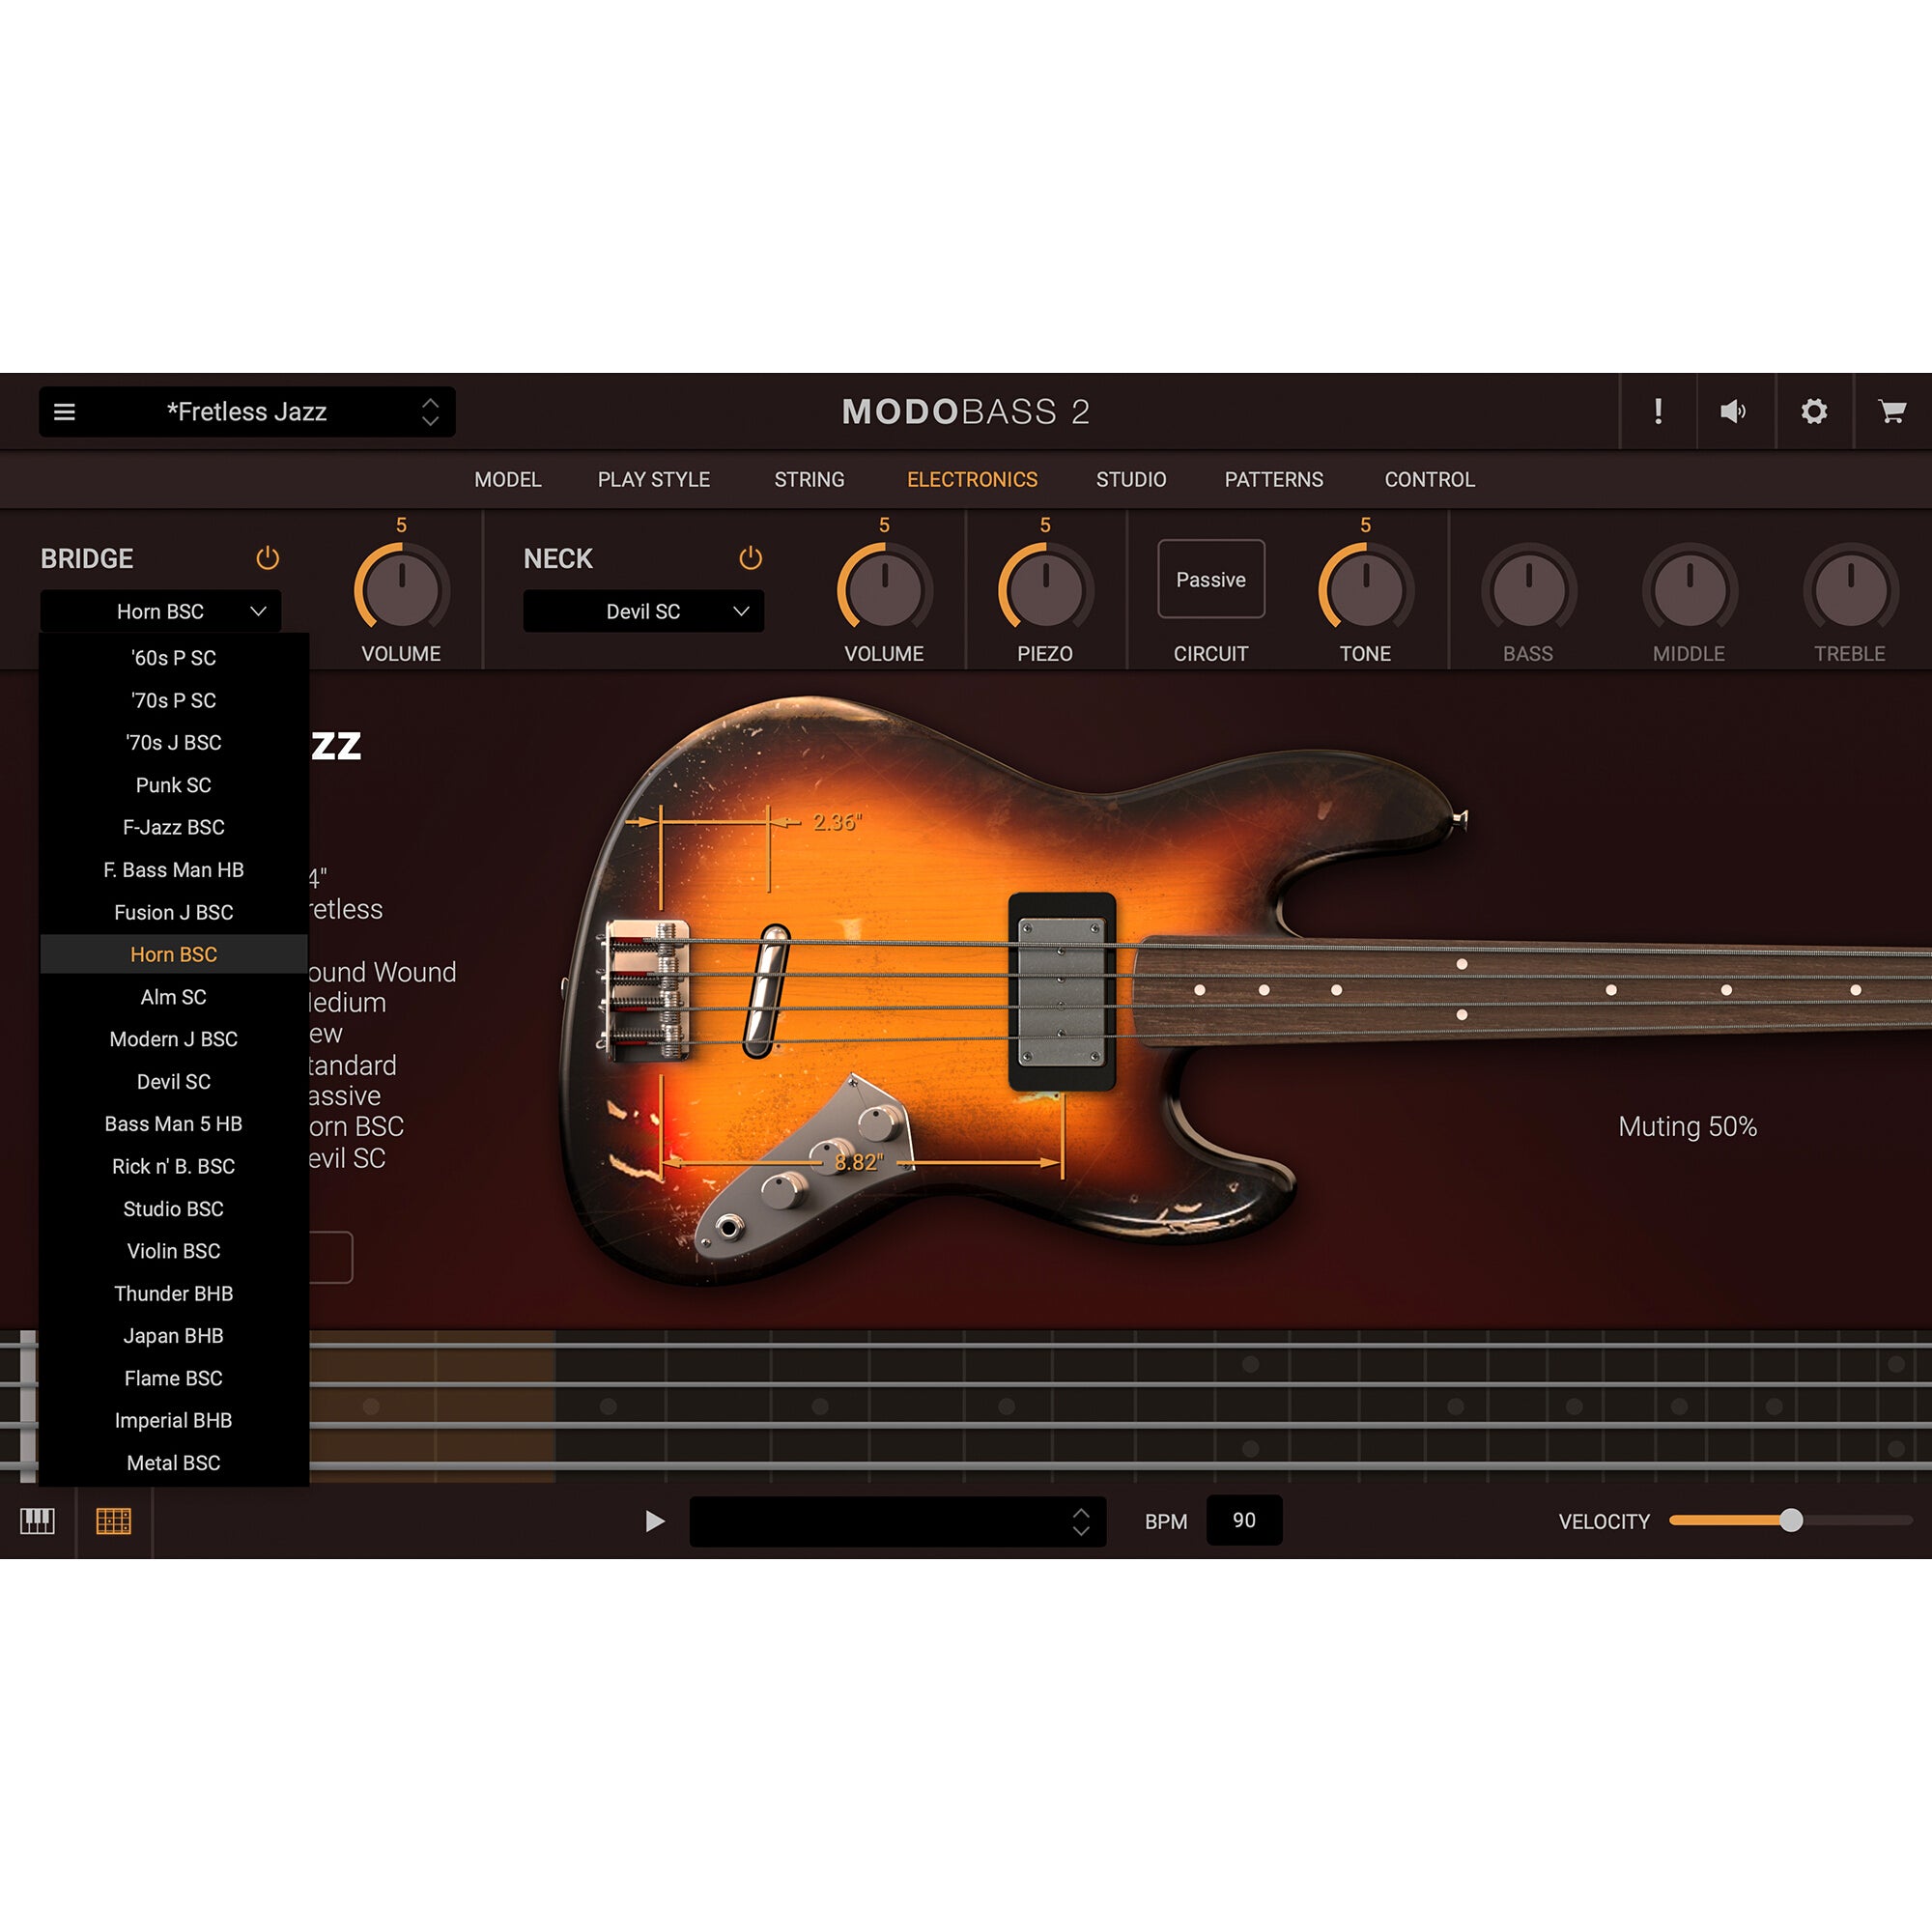Image resolution: width=1932 pixels, height=1932 pixels.
Task: Choose Metal BSC pickup option
Action: (174, 1462)
